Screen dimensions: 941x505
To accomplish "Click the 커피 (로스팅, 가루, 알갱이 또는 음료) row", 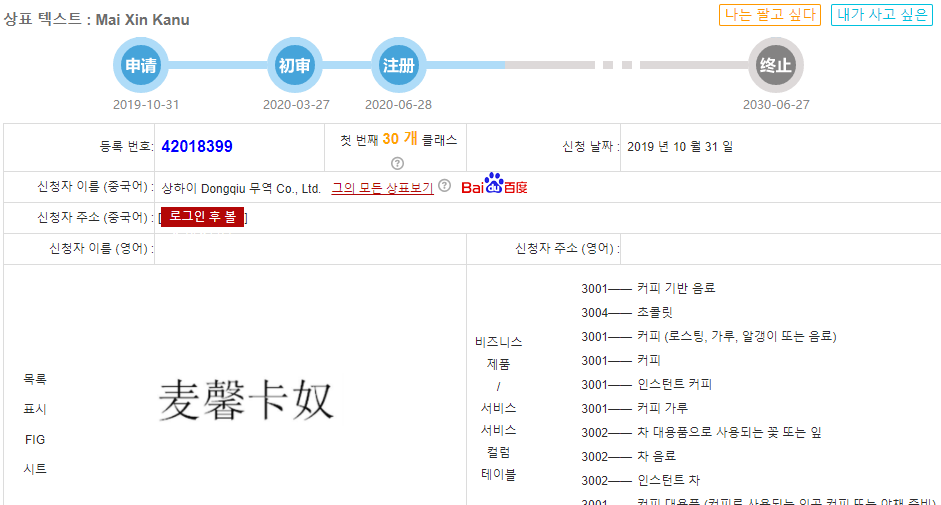I will click(x=709, y=336).
